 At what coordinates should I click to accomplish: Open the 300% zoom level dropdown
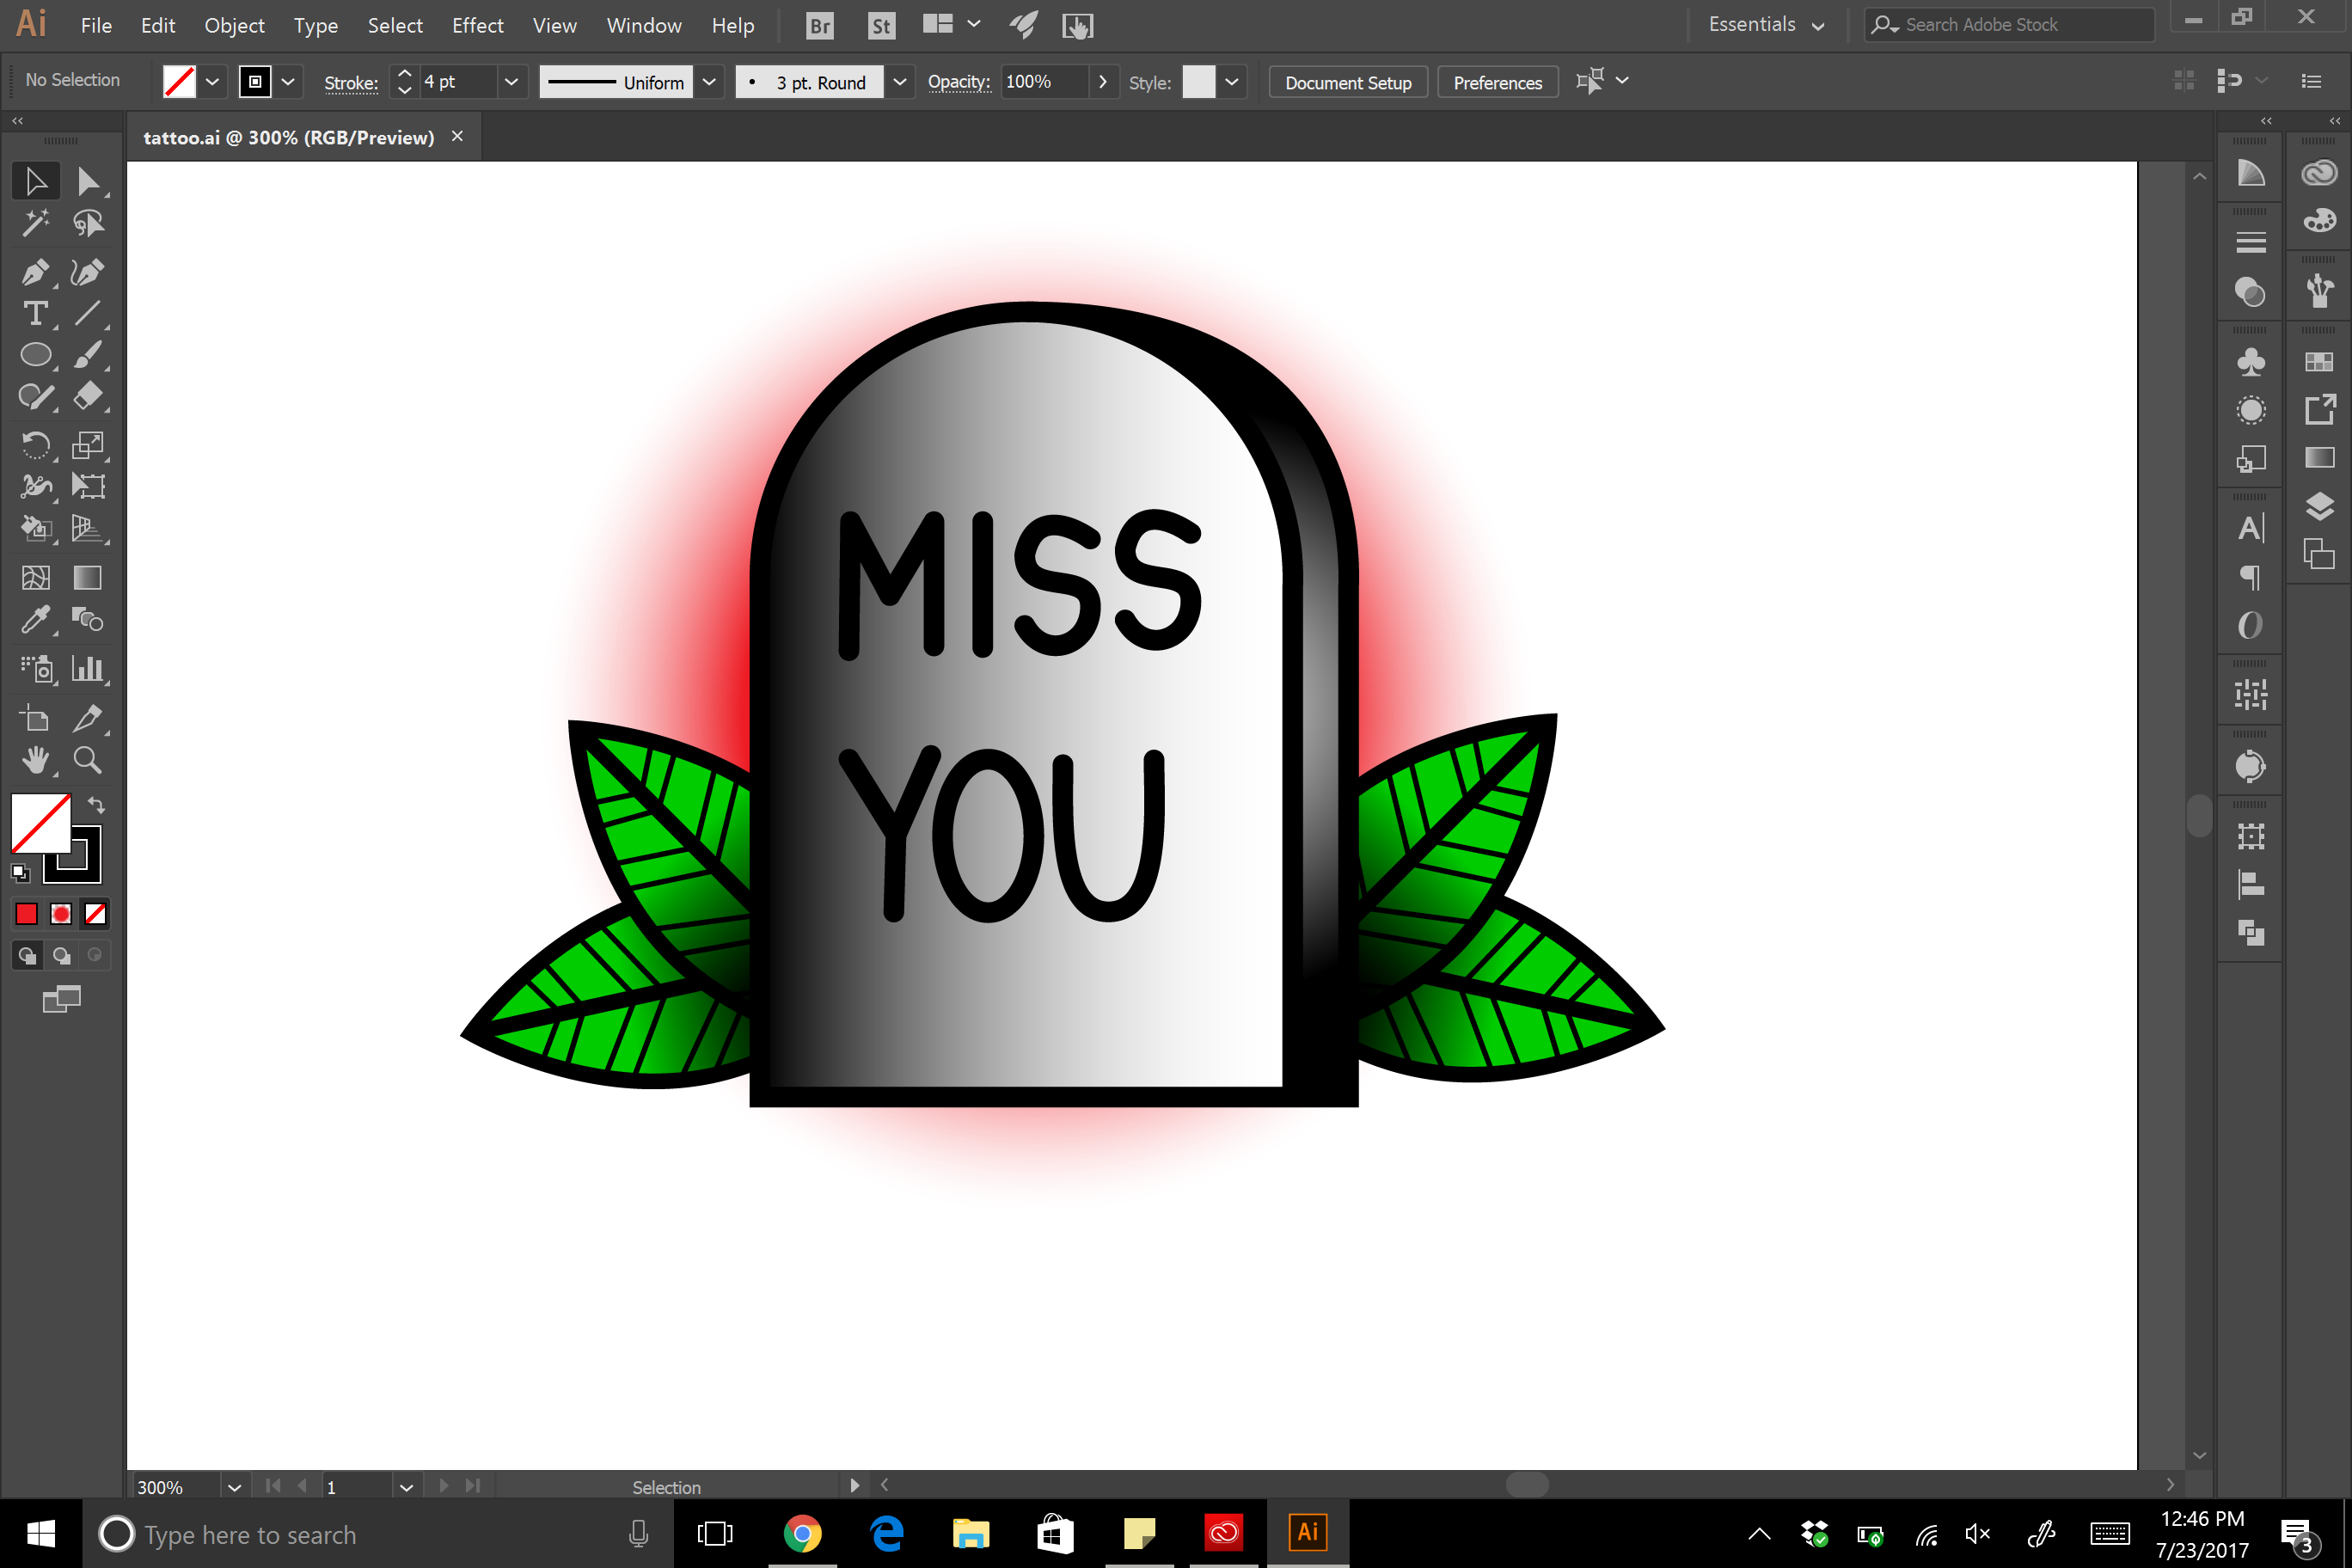tap(234, 1487)
